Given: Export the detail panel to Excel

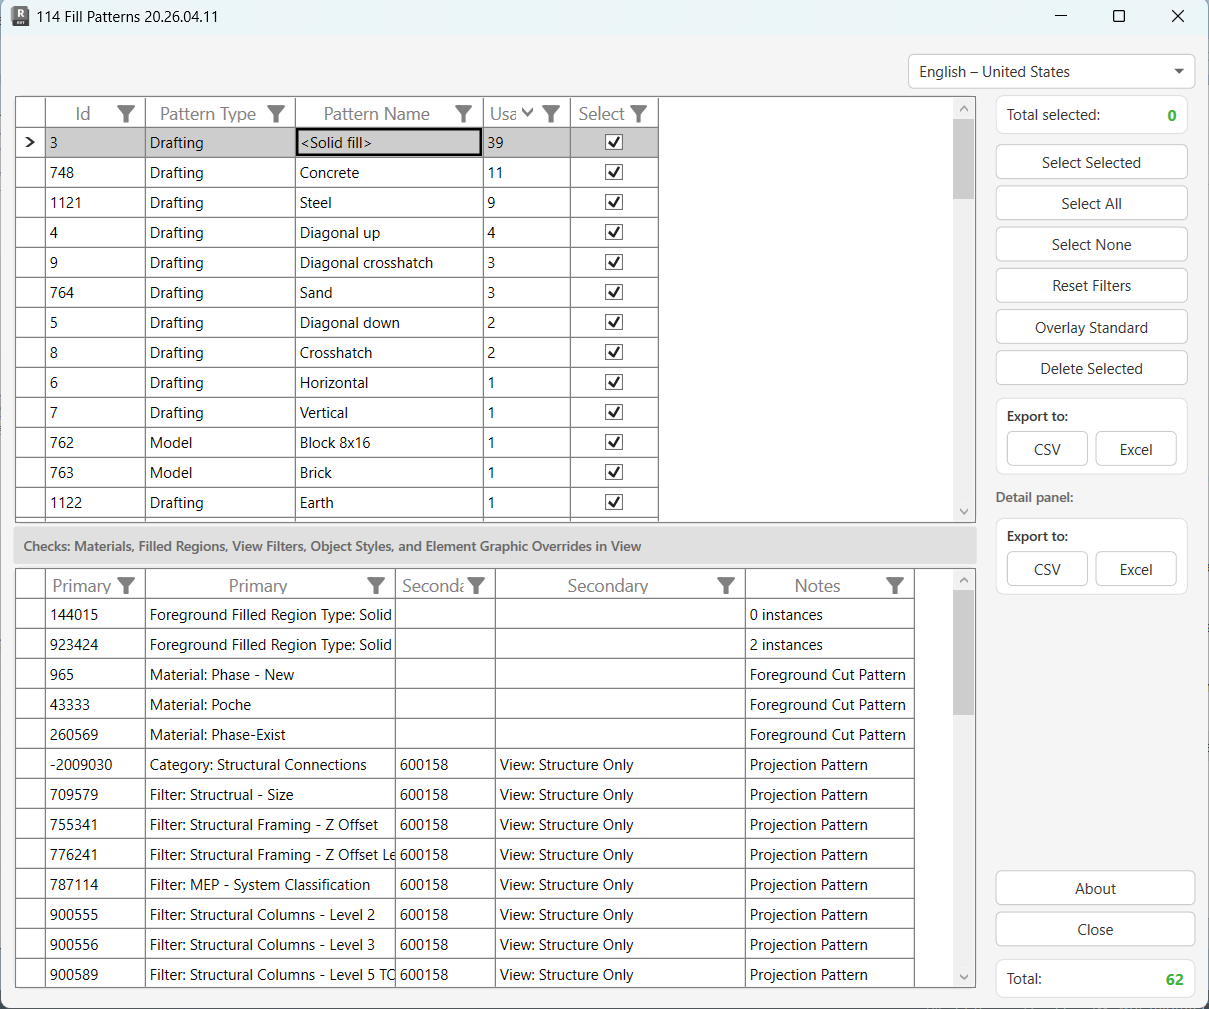Looking at the screenshot, I should coord(1136,569).
